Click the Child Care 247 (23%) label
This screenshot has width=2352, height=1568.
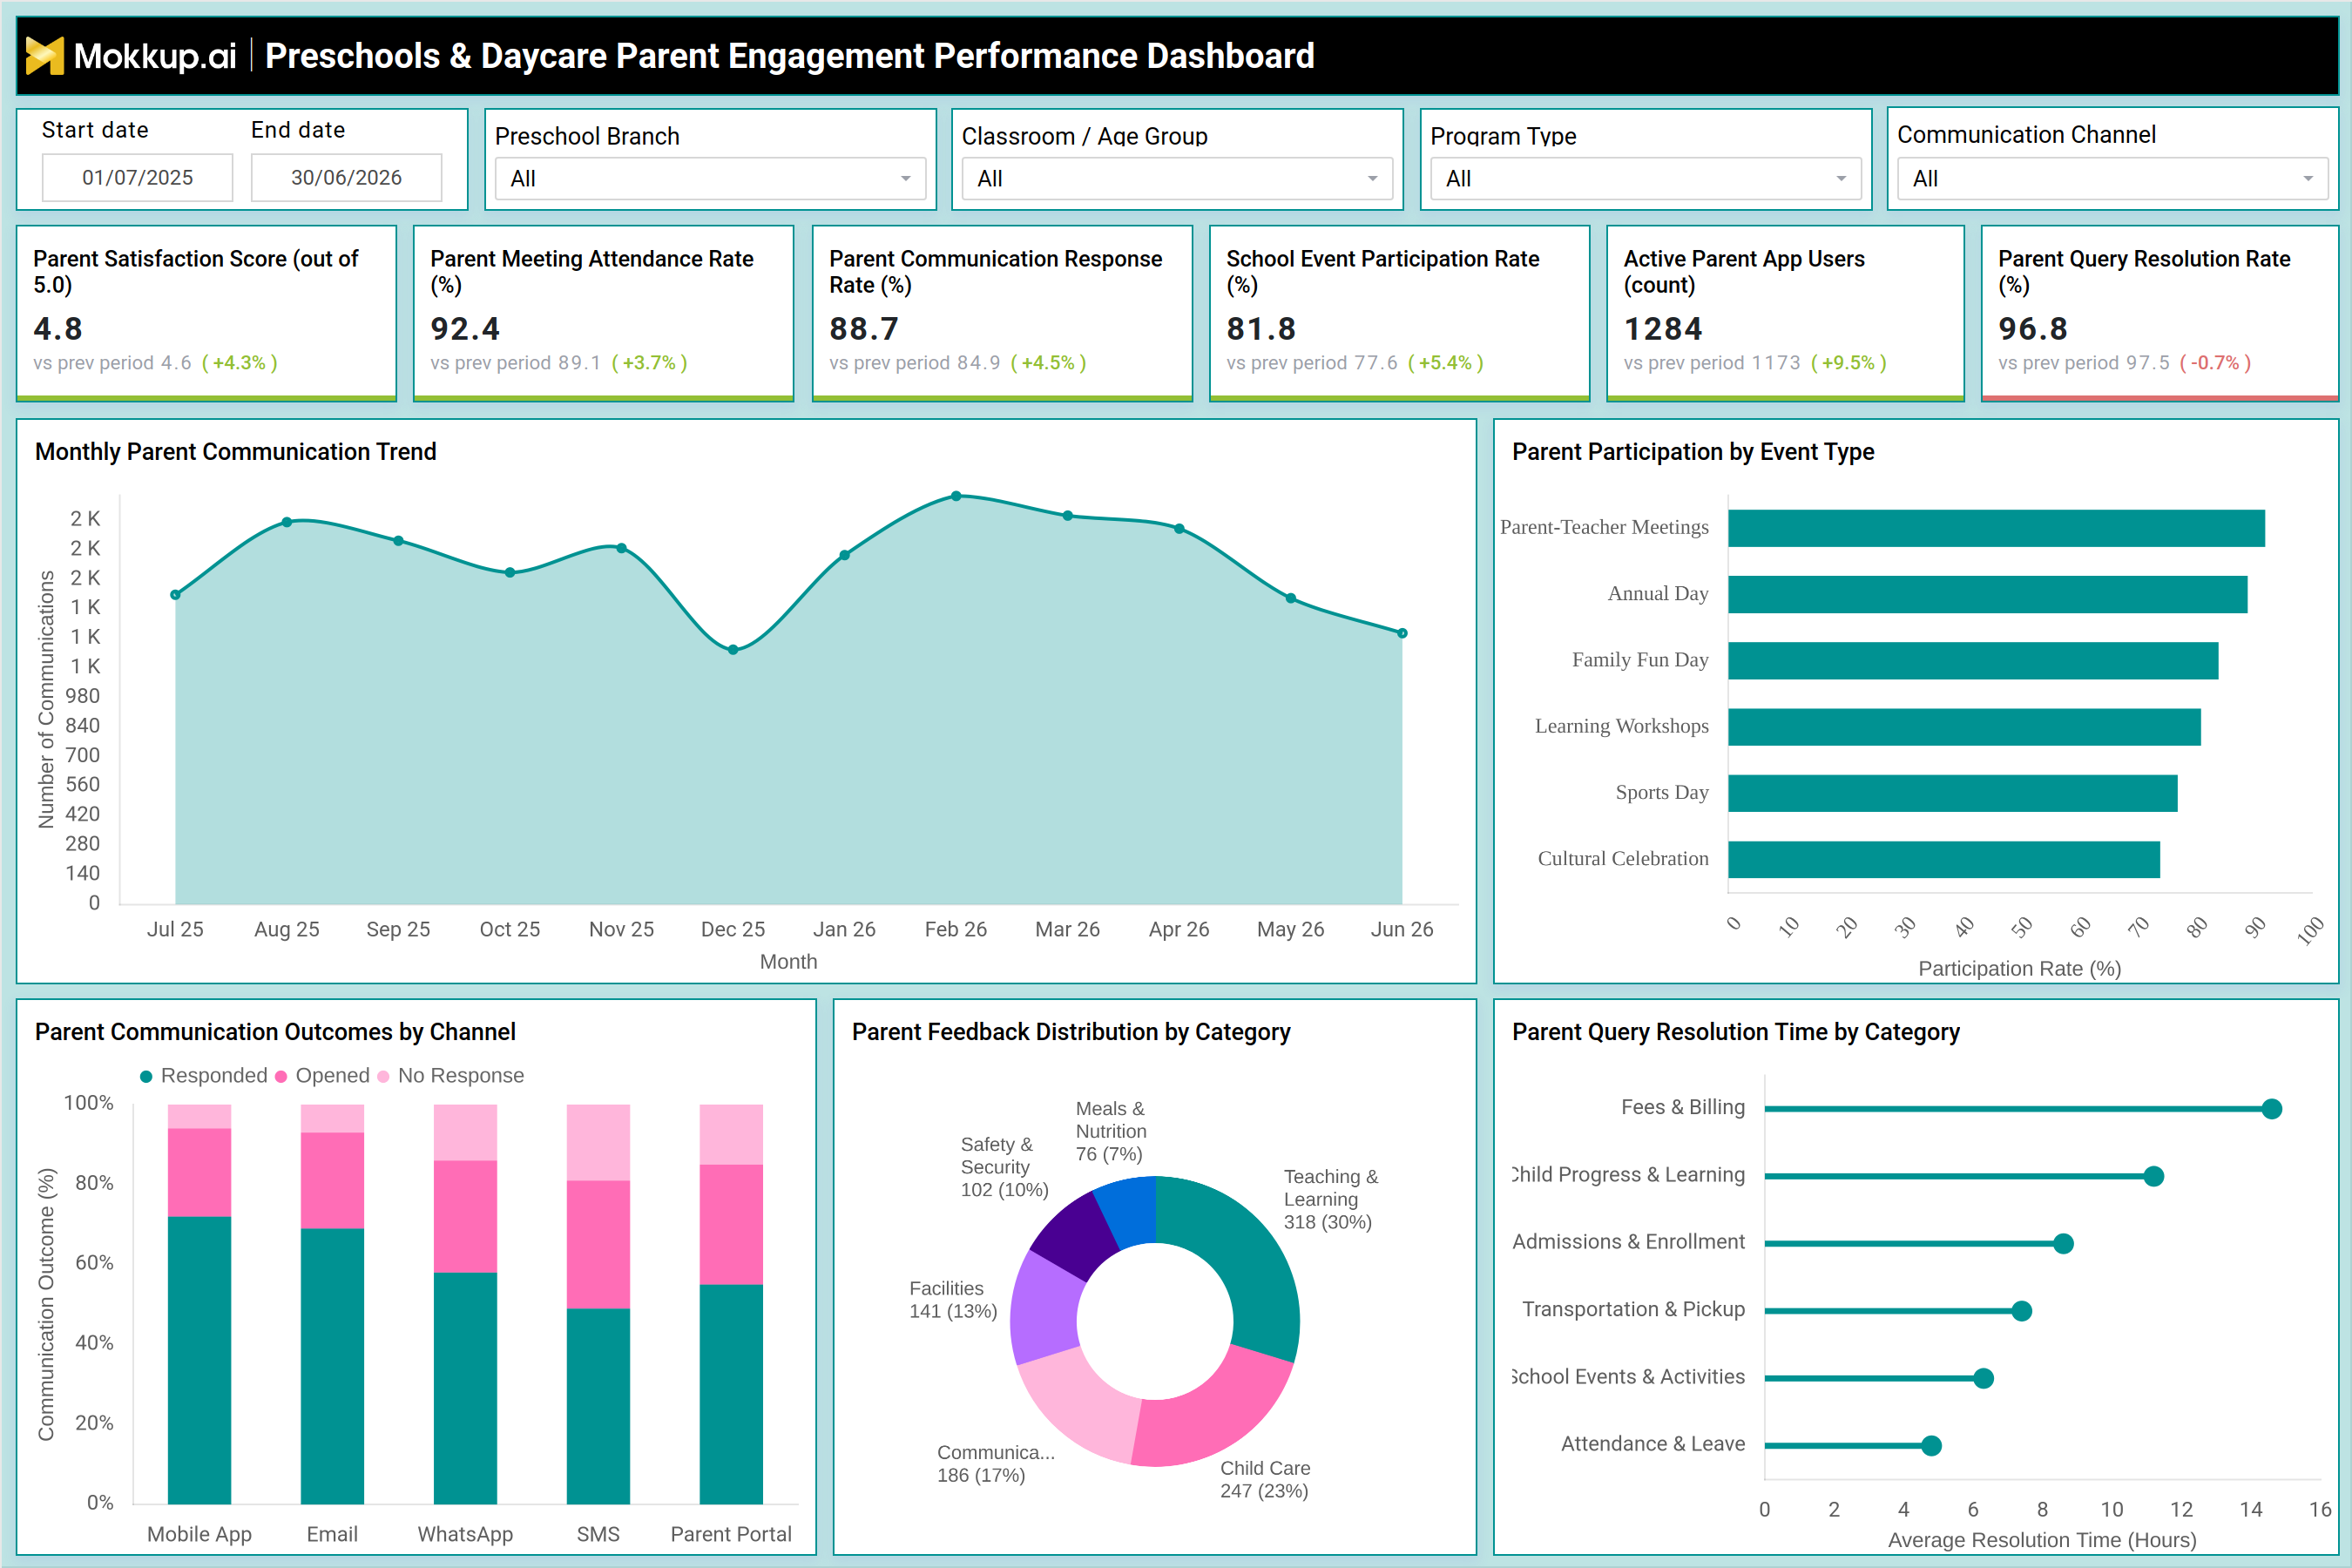[x=1265, y=1480]
